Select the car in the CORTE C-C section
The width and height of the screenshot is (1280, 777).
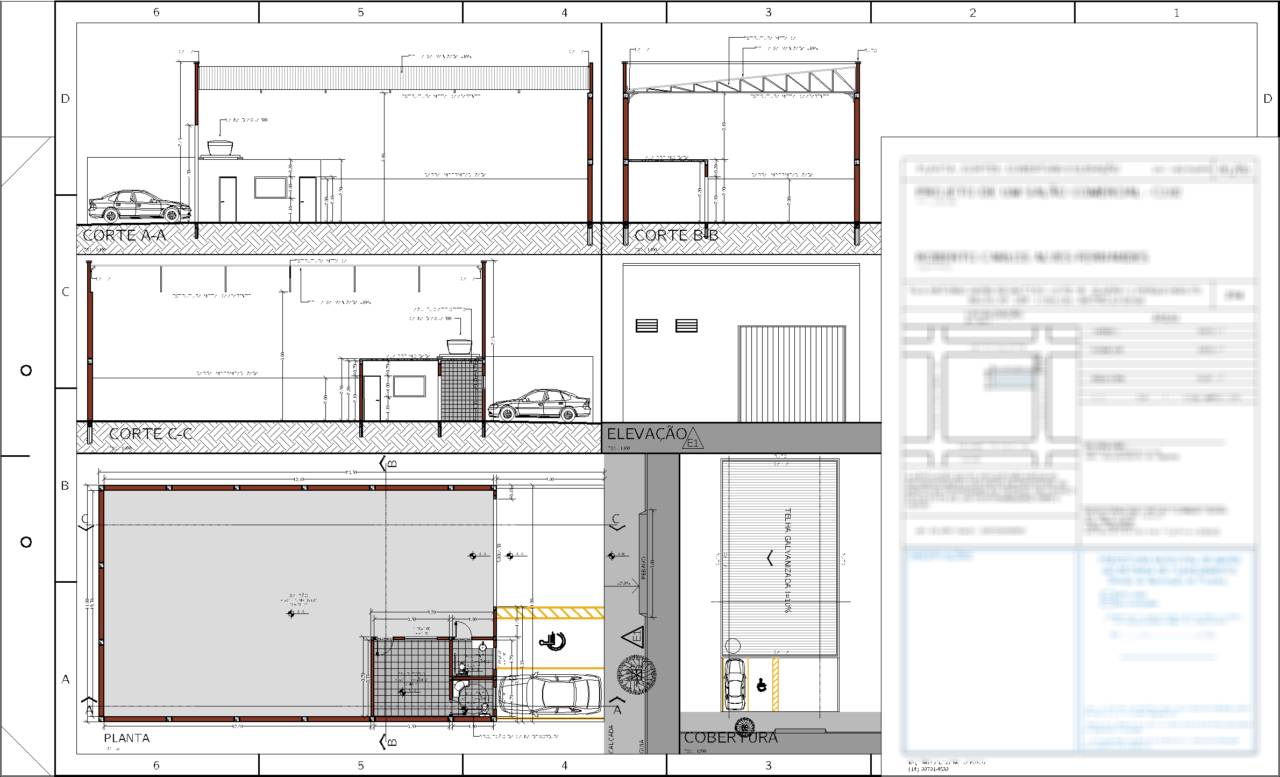click(538, 405)
